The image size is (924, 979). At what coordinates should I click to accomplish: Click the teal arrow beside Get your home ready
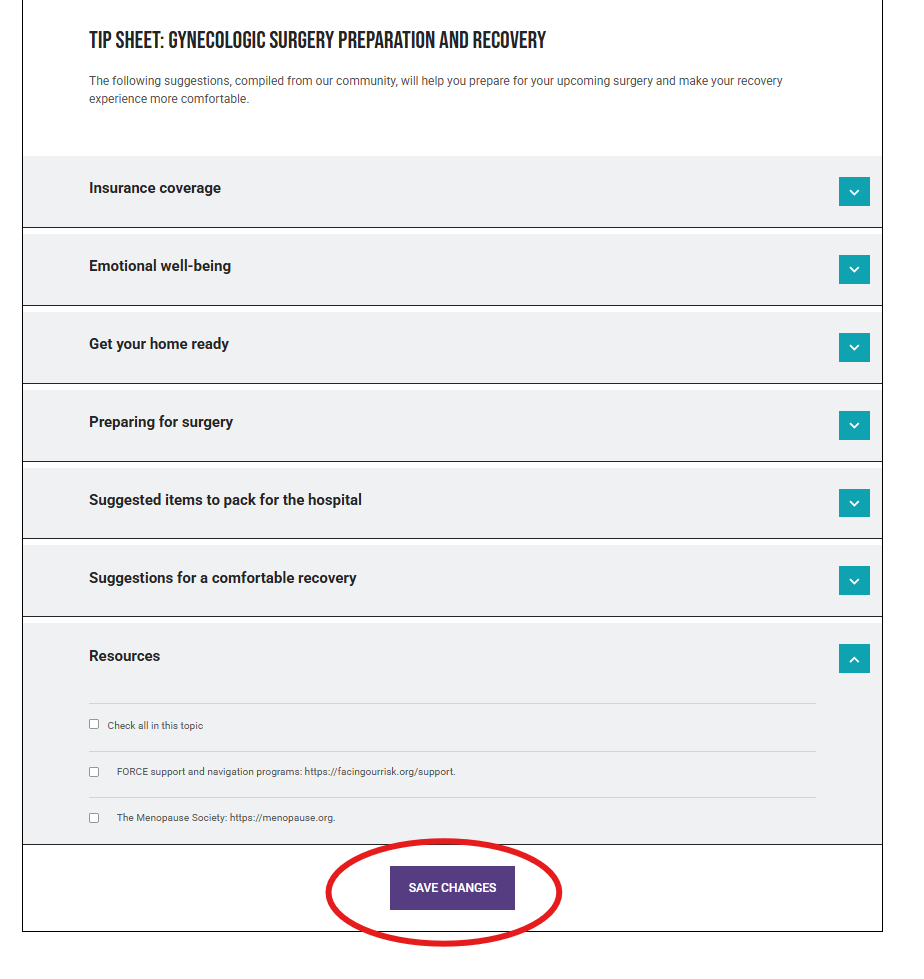coord(854,347)
